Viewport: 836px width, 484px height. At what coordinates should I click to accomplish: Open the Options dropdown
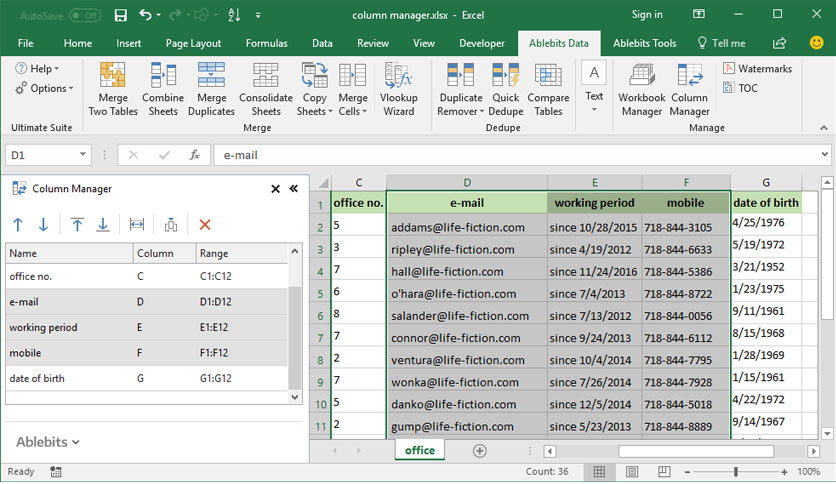coord(44,88)
